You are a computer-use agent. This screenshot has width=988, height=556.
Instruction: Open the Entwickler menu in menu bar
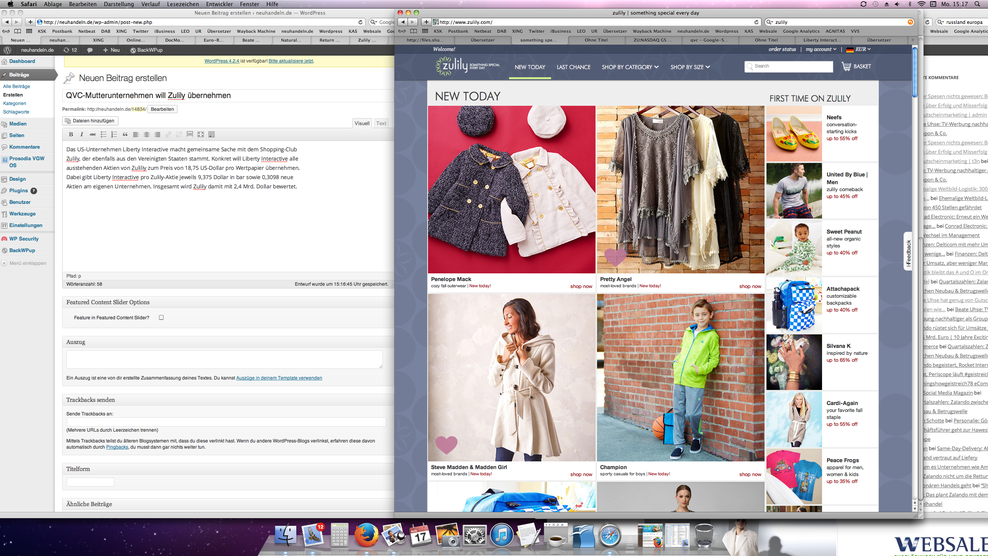tap(219, 4)
